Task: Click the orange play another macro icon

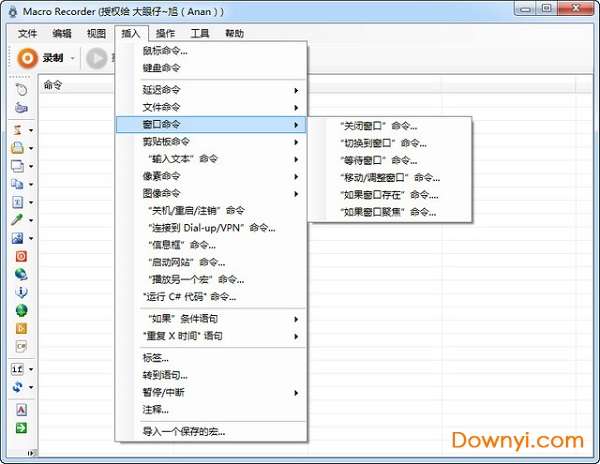Action: click(x=21, y=328)
